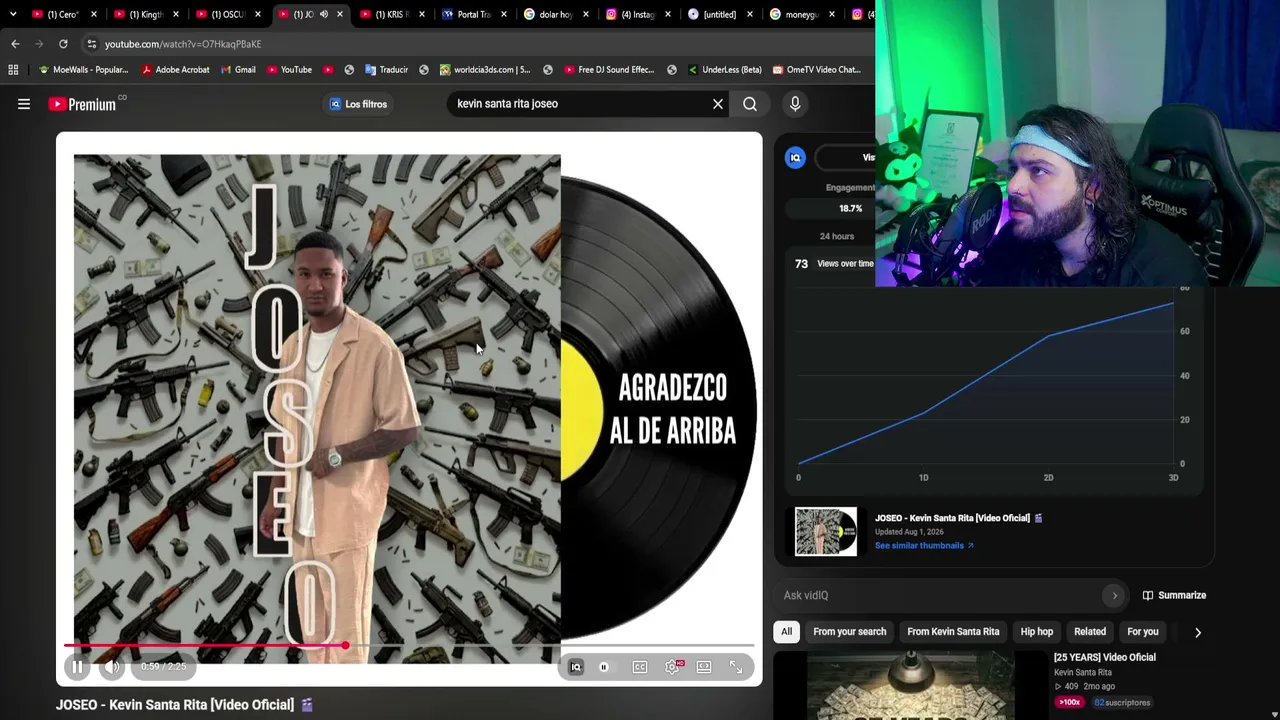Click the >100x badge on recommended video
The height and width of the screenshot is (720, 1280).
pyautogui.click(x=1070, y=702)
